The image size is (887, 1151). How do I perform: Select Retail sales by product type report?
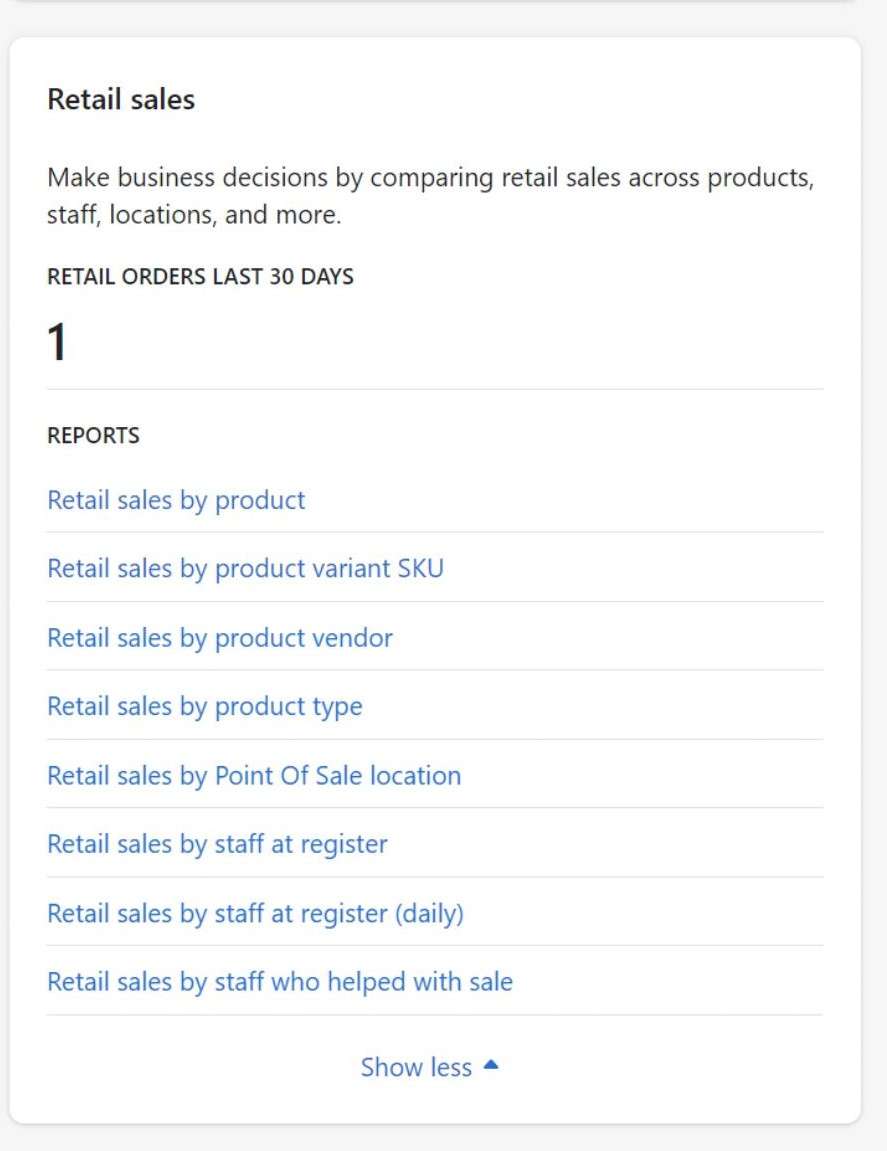(x=205, y=706)
